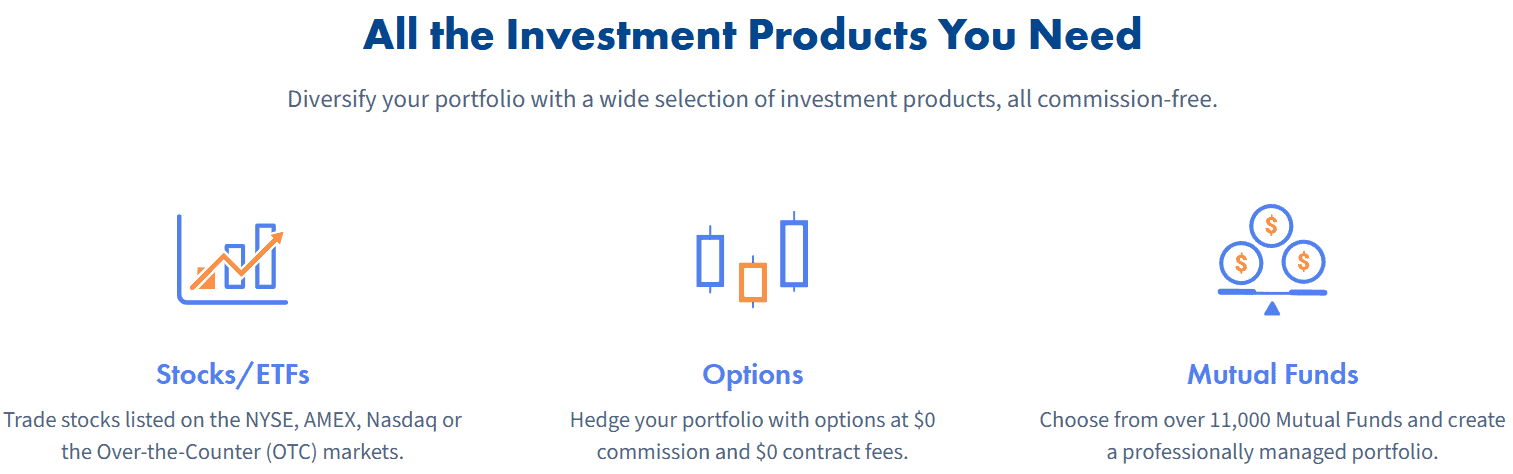
Task: Click the blue triangle fulcrum under the scale
Action: [x=1272, y=309]
